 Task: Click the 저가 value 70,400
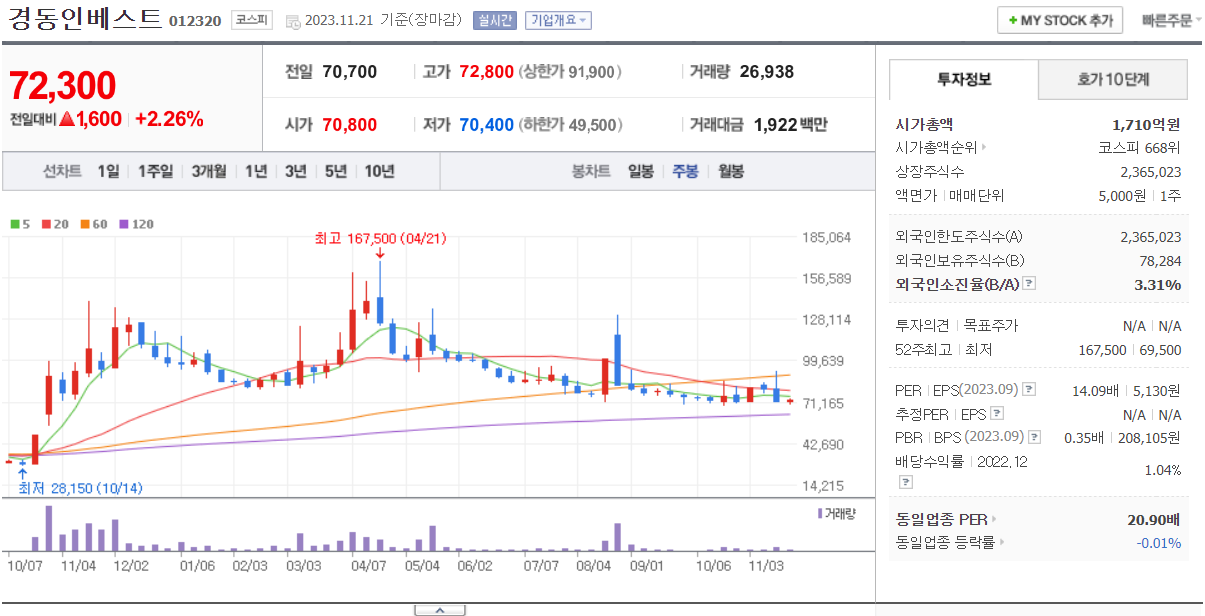[487, 125]
